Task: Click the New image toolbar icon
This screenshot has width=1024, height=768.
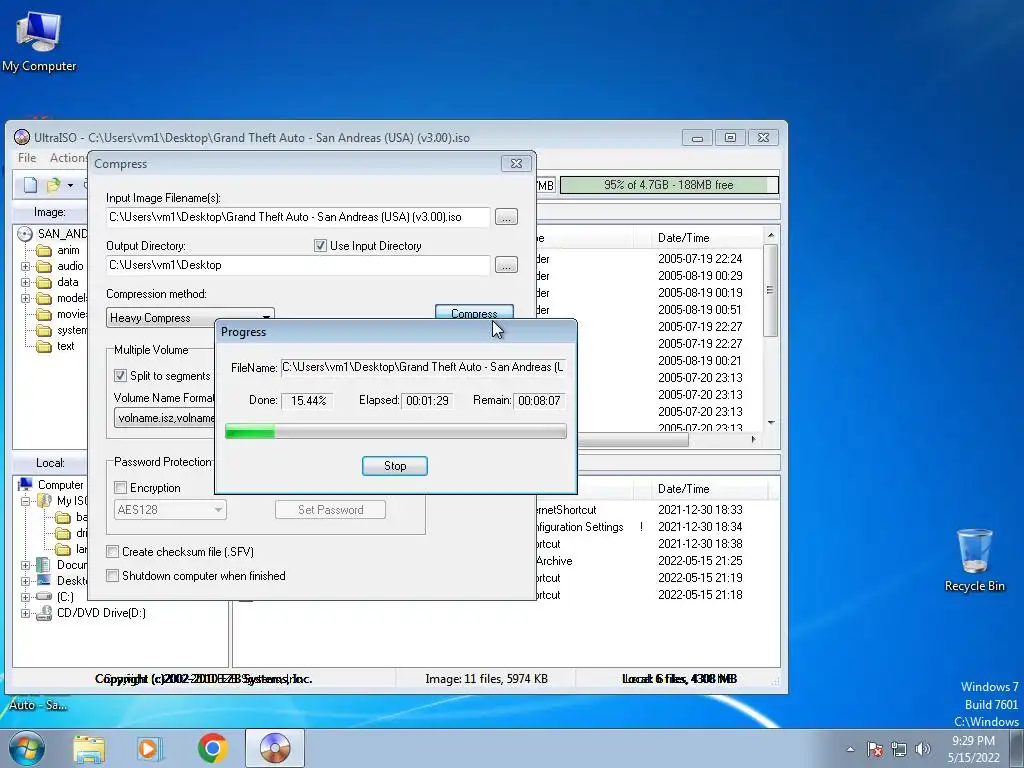Action: pos(30,185)
